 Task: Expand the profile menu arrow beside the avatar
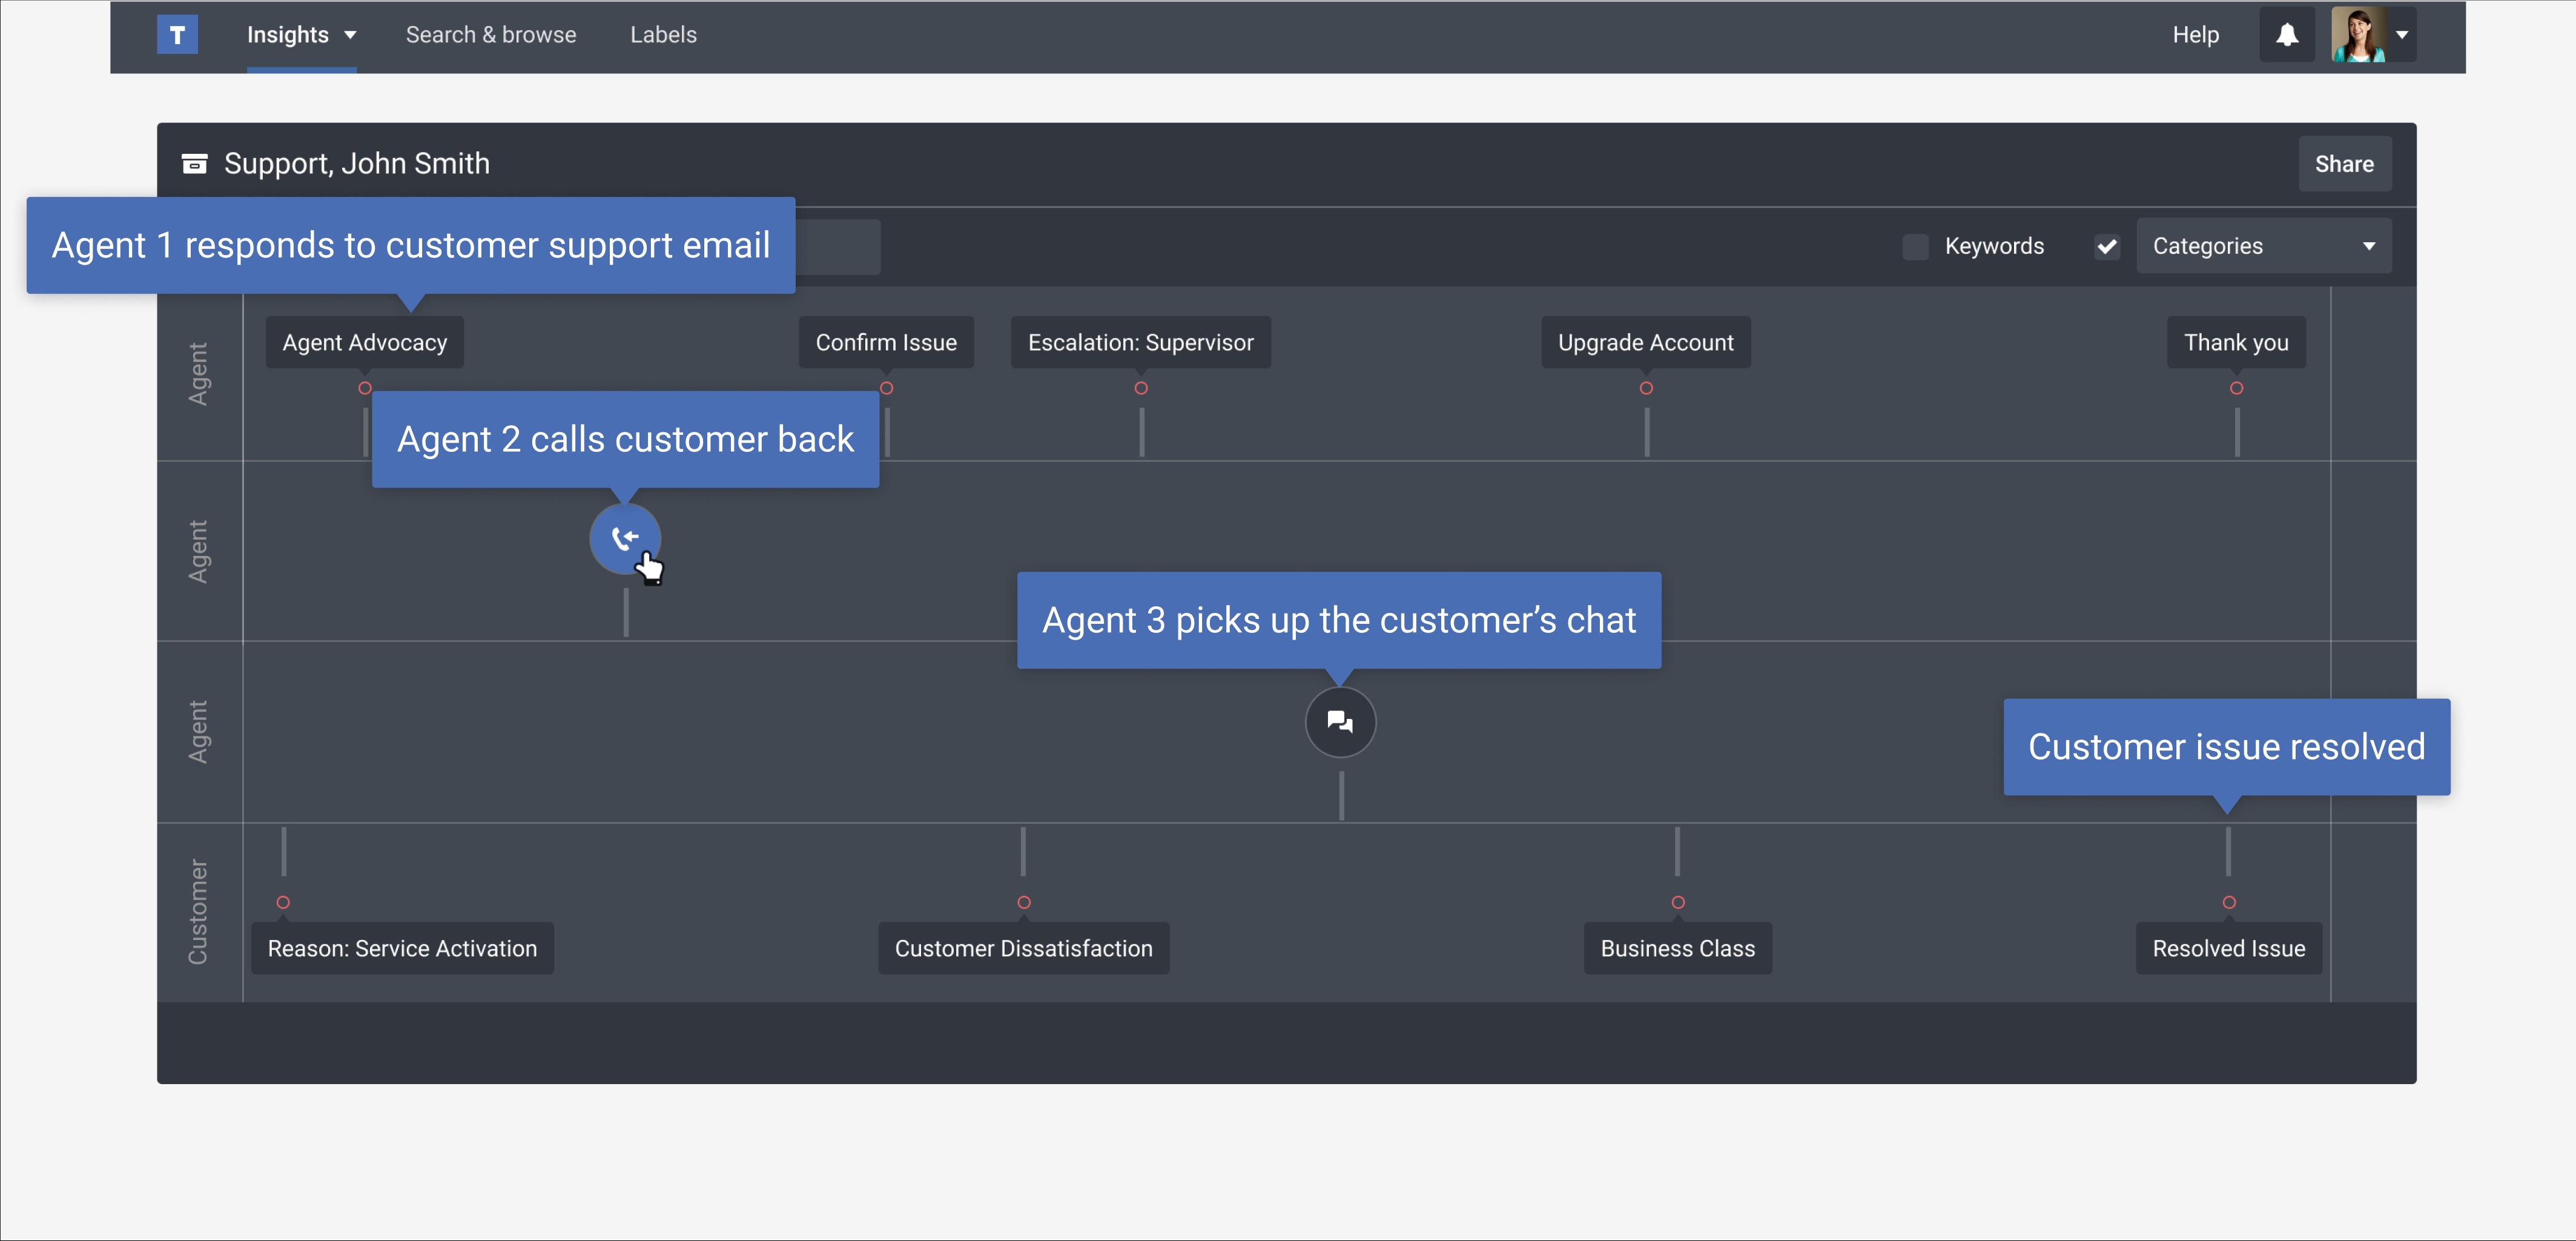(2402, 34)
